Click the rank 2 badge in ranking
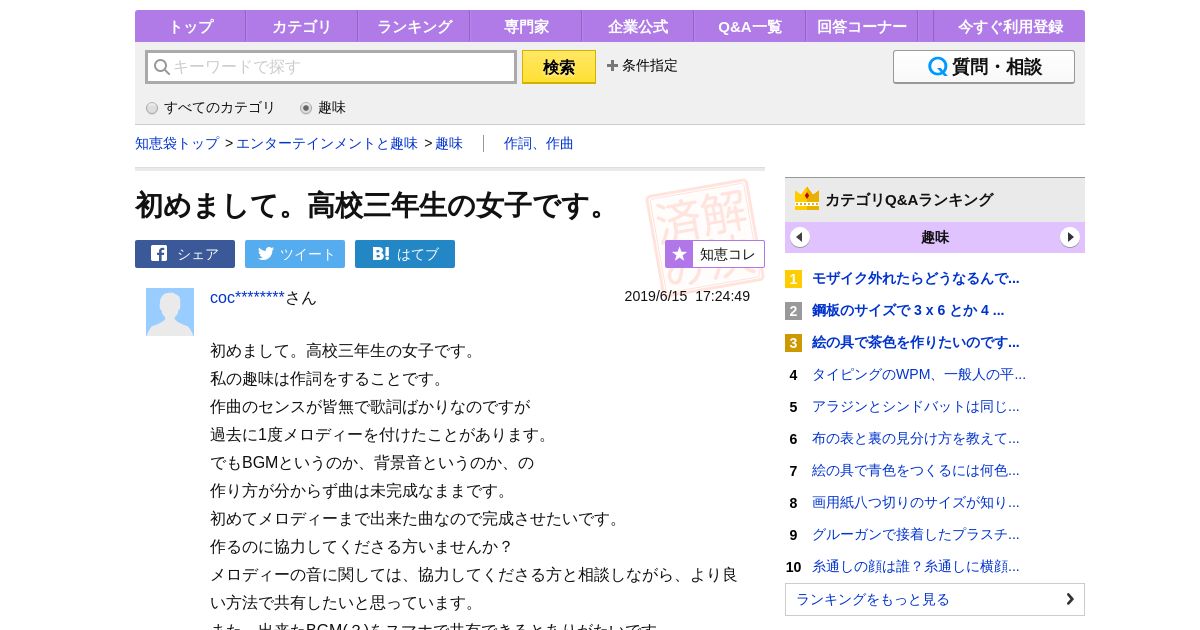Image resolution: width=1200 pixels, height=630 pixels. 793,311
